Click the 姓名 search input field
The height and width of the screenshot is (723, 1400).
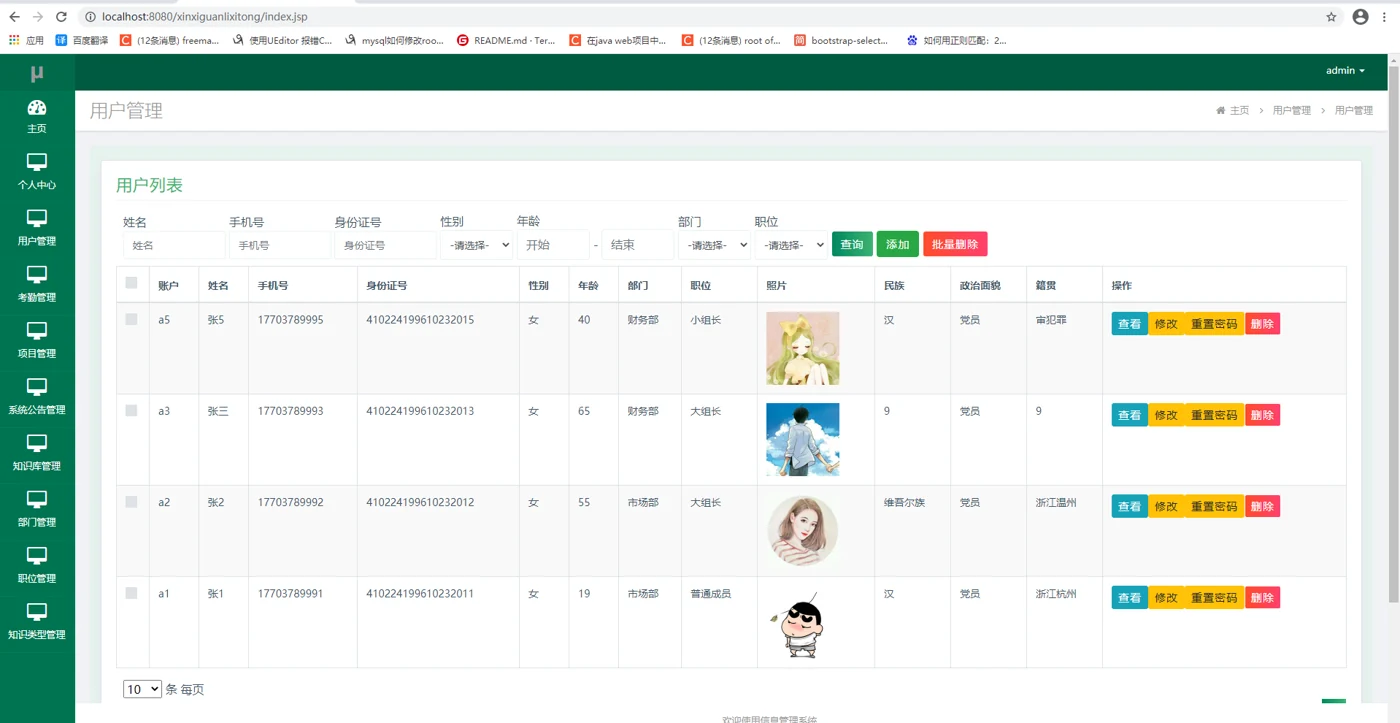tap(174, 245)
